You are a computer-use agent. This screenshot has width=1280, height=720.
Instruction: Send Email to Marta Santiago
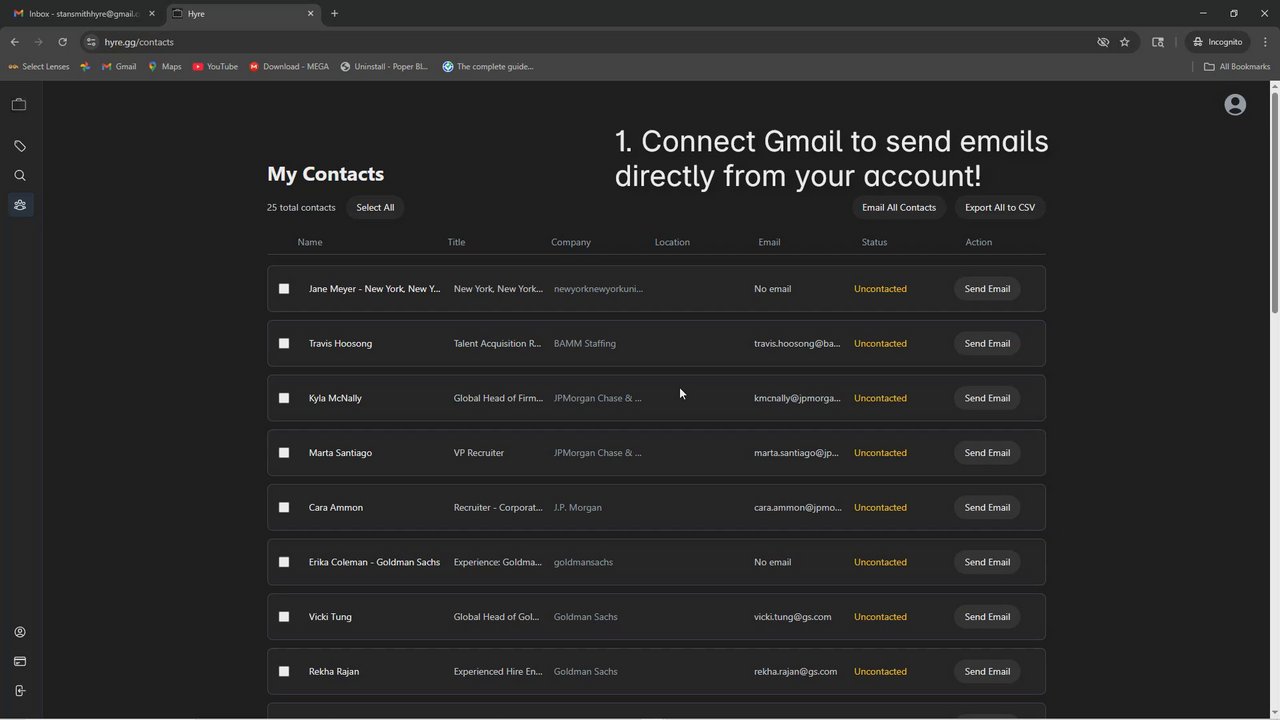click(986, 453)
